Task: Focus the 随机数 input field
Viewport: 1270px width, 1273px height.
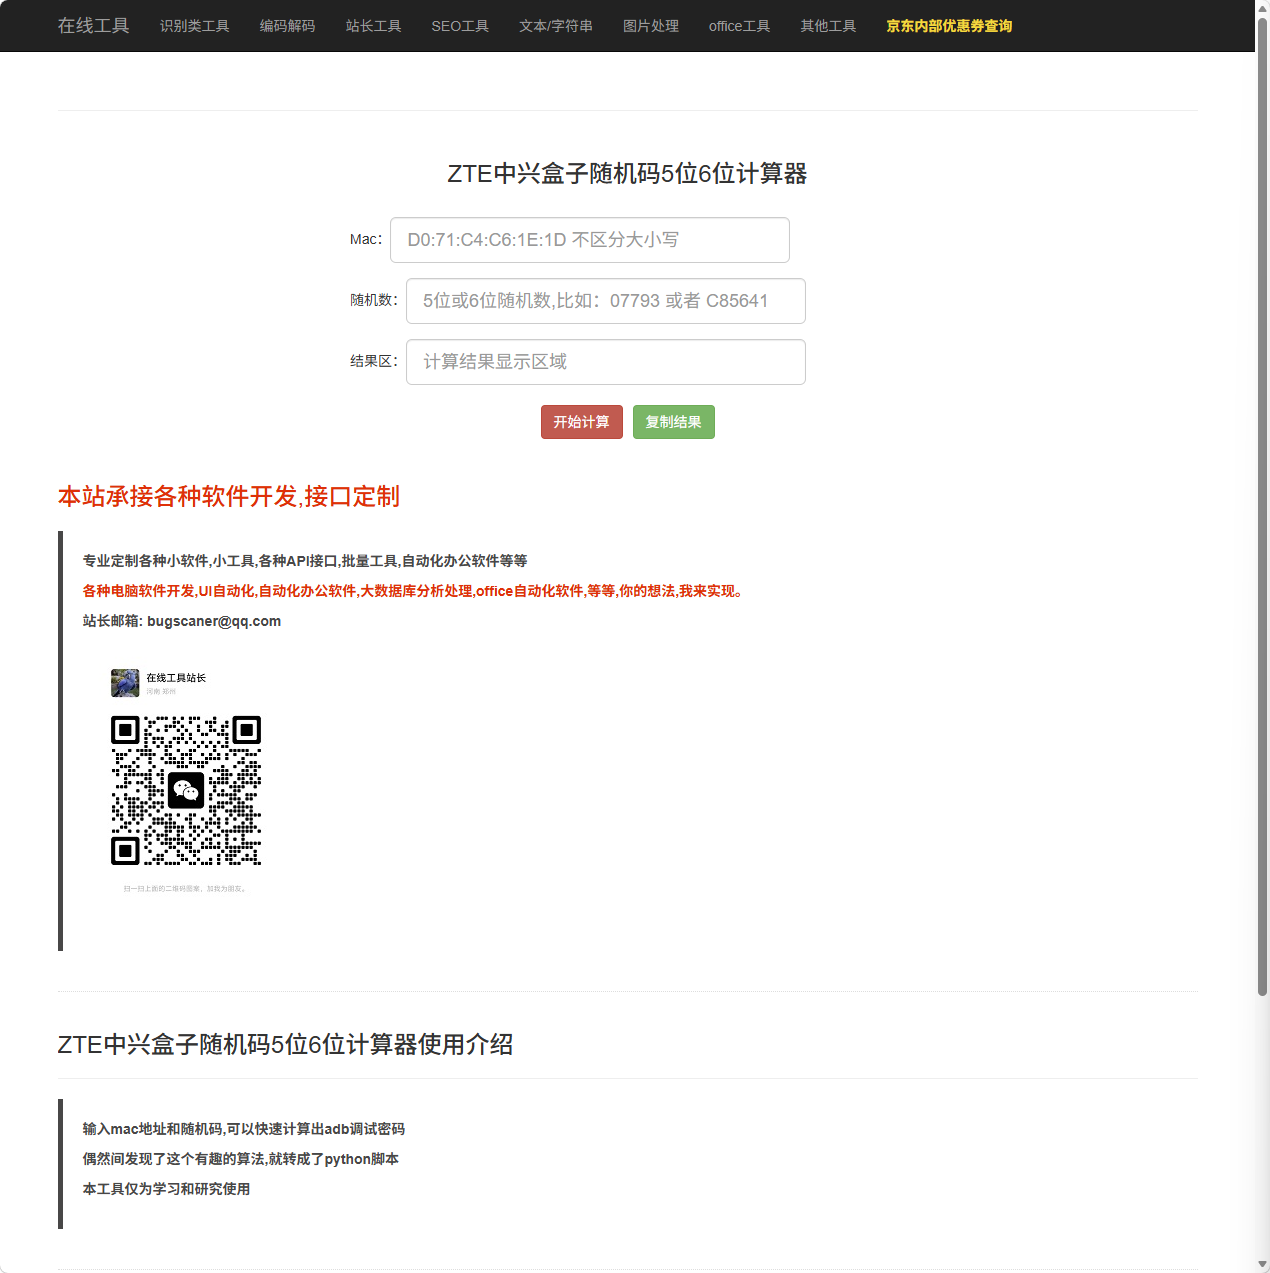Action: (x=606, y=301)
